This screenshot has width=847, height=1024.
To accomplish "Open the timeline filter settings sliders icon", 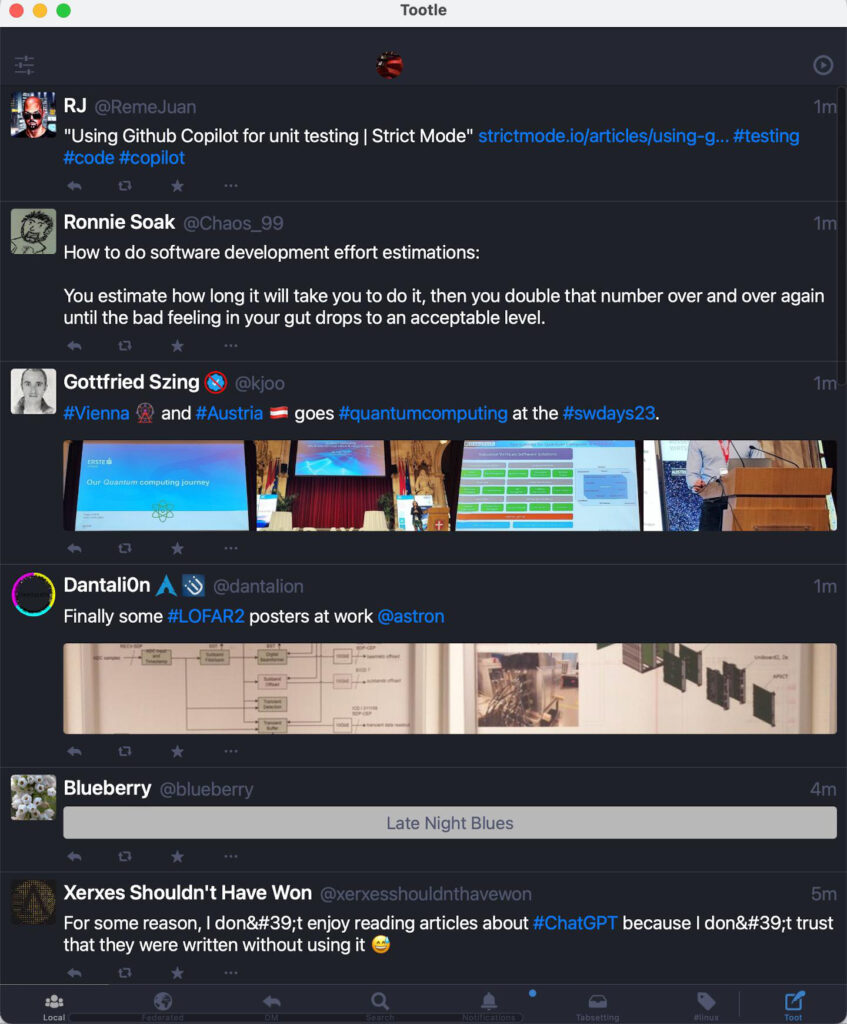I will click(24, 65).
